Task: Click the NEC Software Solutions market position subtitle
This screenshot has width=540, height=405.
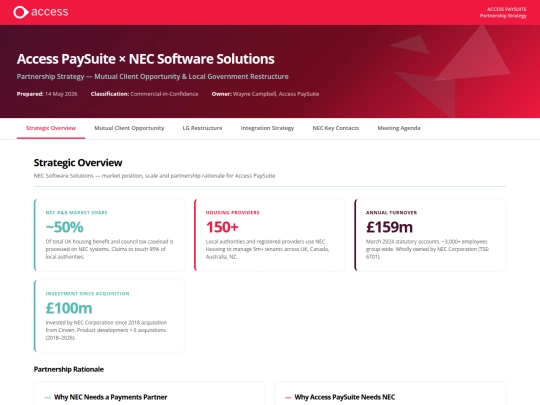Action: pos(154,176)
